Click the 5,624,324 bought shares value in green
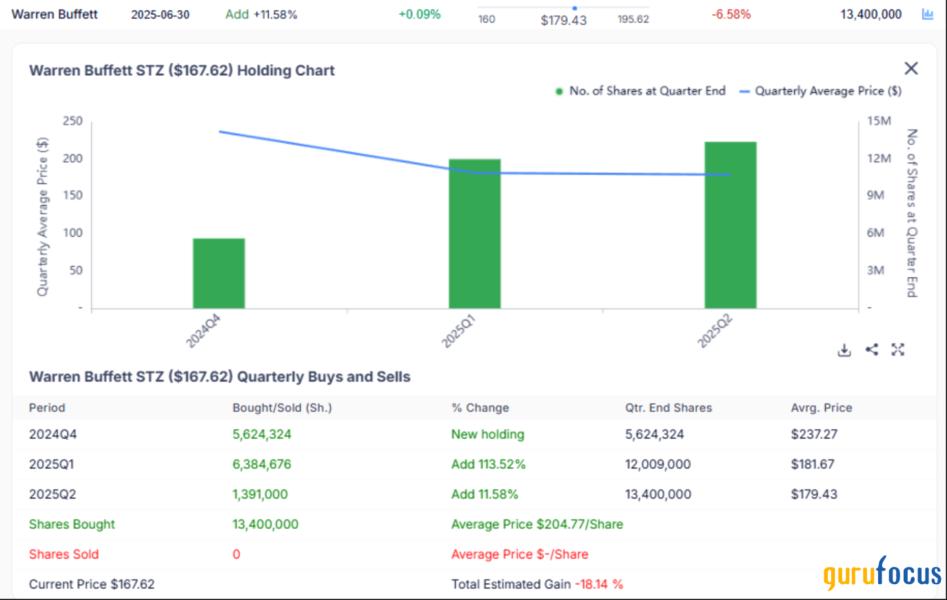 click(262, 434)
